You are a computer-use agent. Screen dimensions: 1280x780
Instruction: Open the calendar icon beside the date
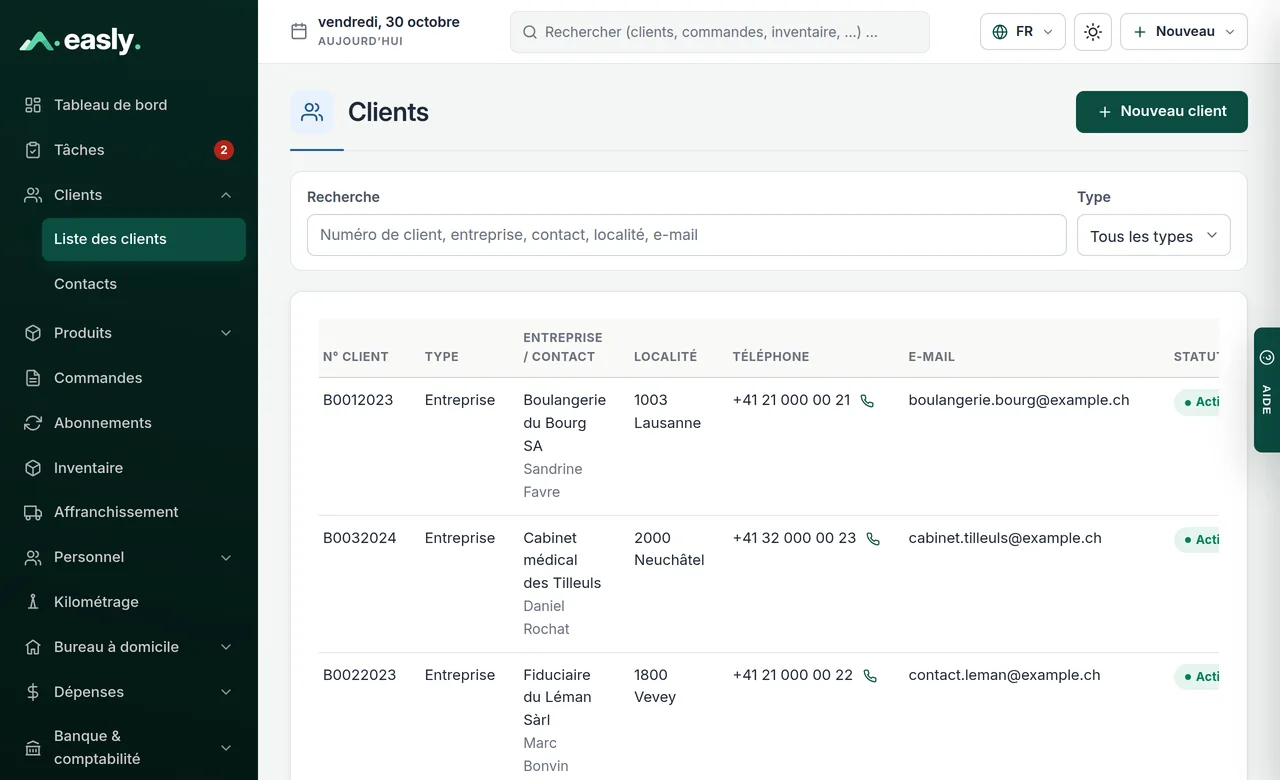[x=298, y=31]
